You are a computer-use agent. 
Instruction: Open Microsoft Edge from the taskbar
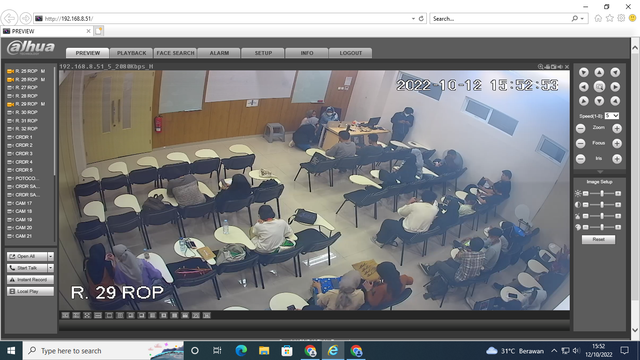tap(241, 351)
